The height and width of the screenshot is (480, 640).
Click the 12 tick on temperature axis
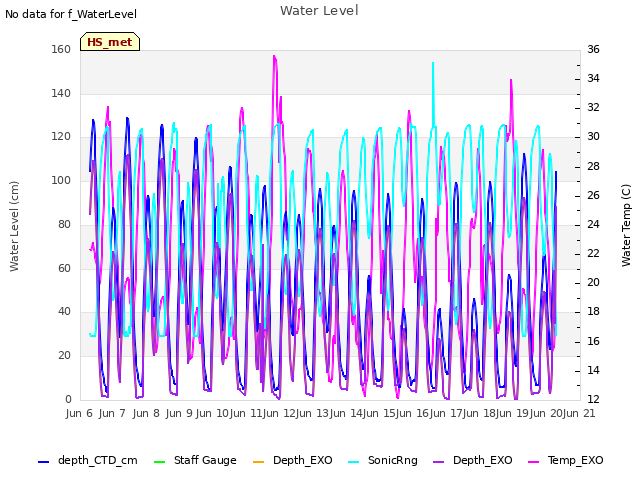[x=593, y=400]
